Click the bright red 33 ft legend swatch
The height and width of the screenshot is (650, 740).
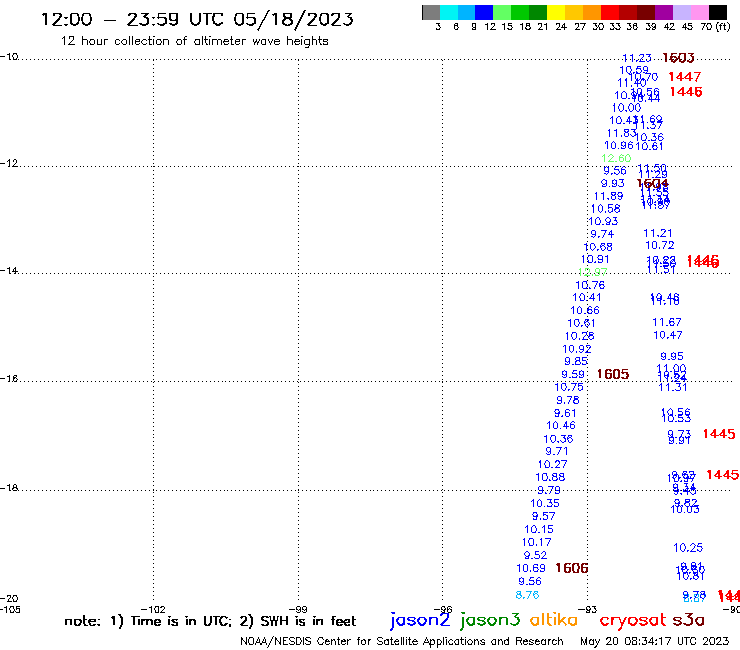(x=610, y=12)
